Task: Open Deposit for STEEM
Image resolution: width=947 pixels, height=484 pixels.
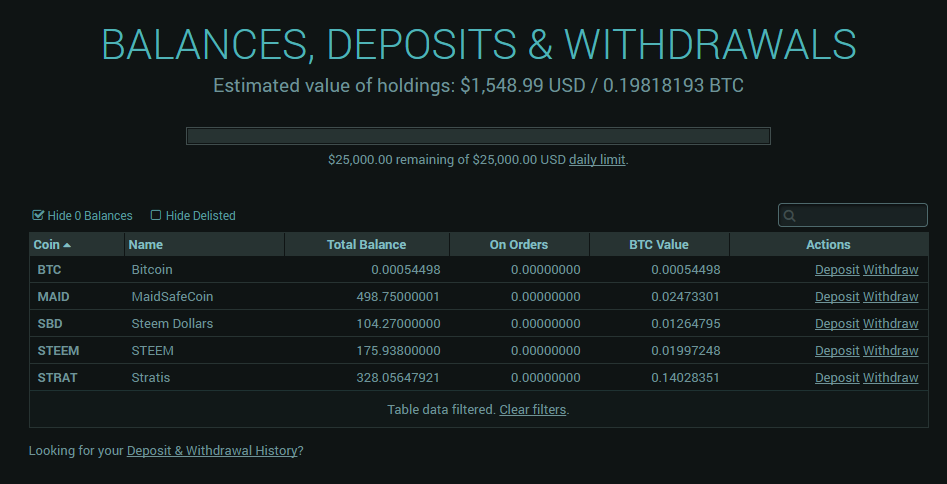Action: [837, 351]
